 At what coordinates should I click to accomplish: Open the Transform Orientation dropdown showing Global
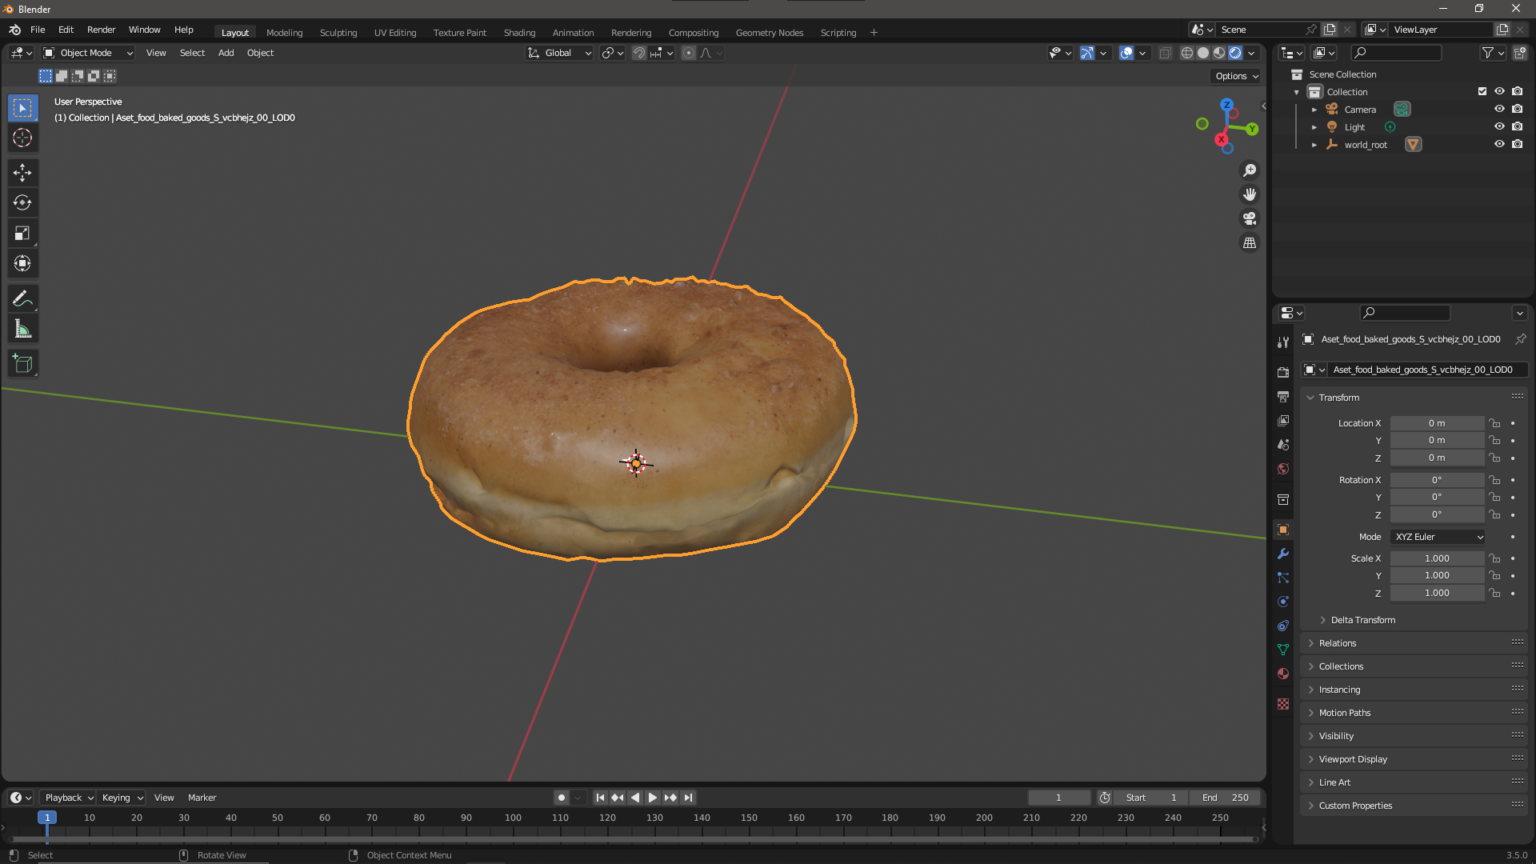(558, 52)
